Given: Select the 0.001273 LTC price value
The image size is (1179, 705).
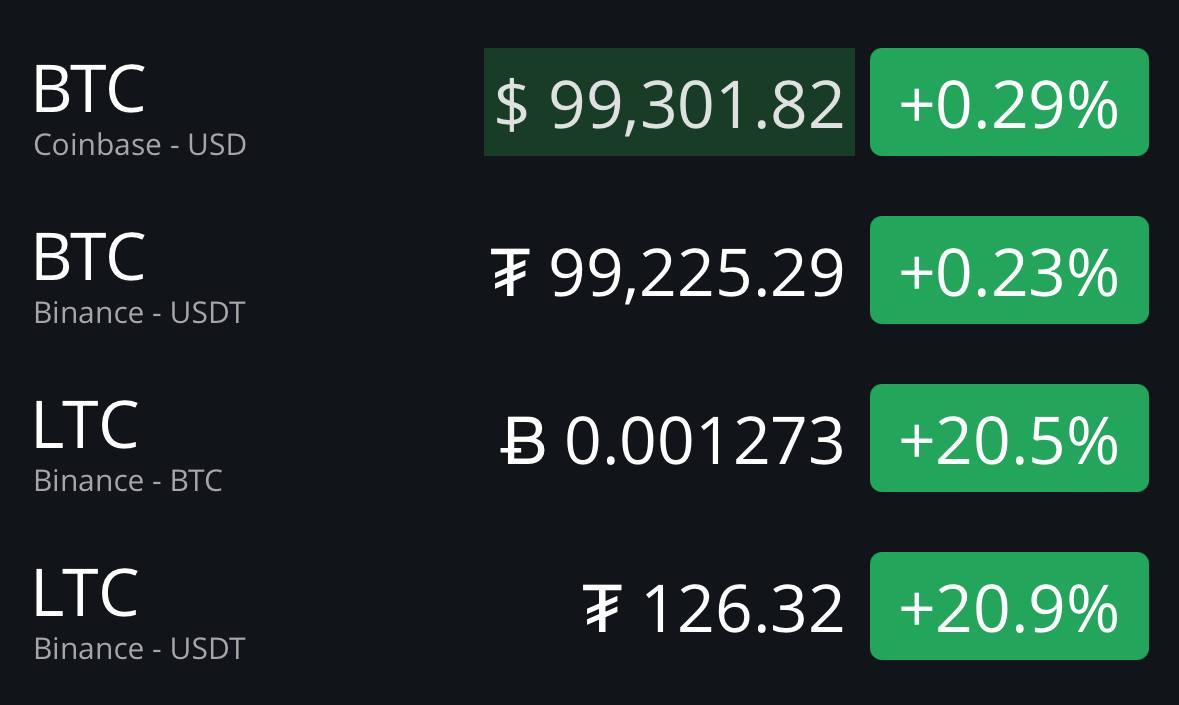Looking at the screenshot, I should coord(705,441).
